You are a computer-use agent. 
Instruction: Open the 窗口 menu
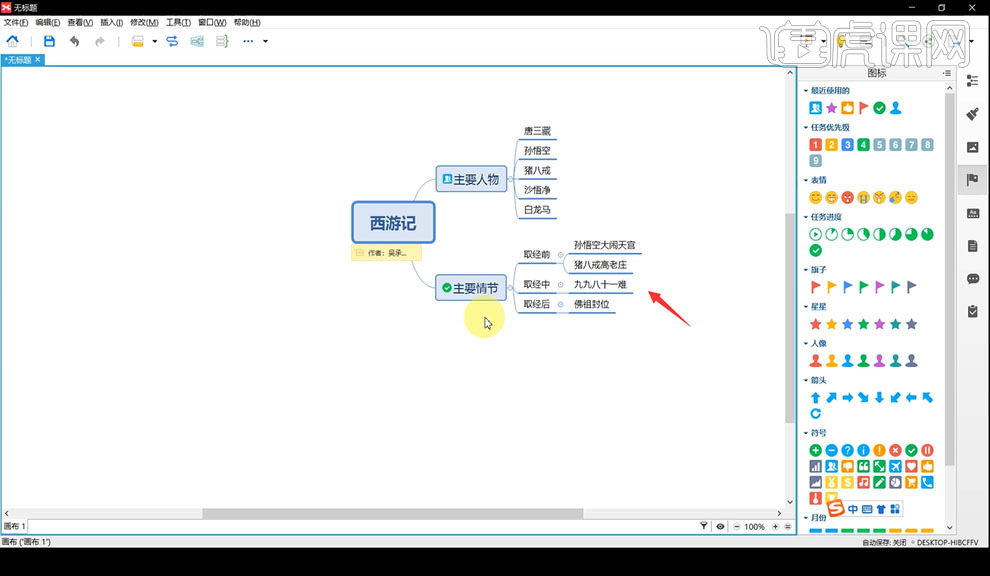click(212, 22)
